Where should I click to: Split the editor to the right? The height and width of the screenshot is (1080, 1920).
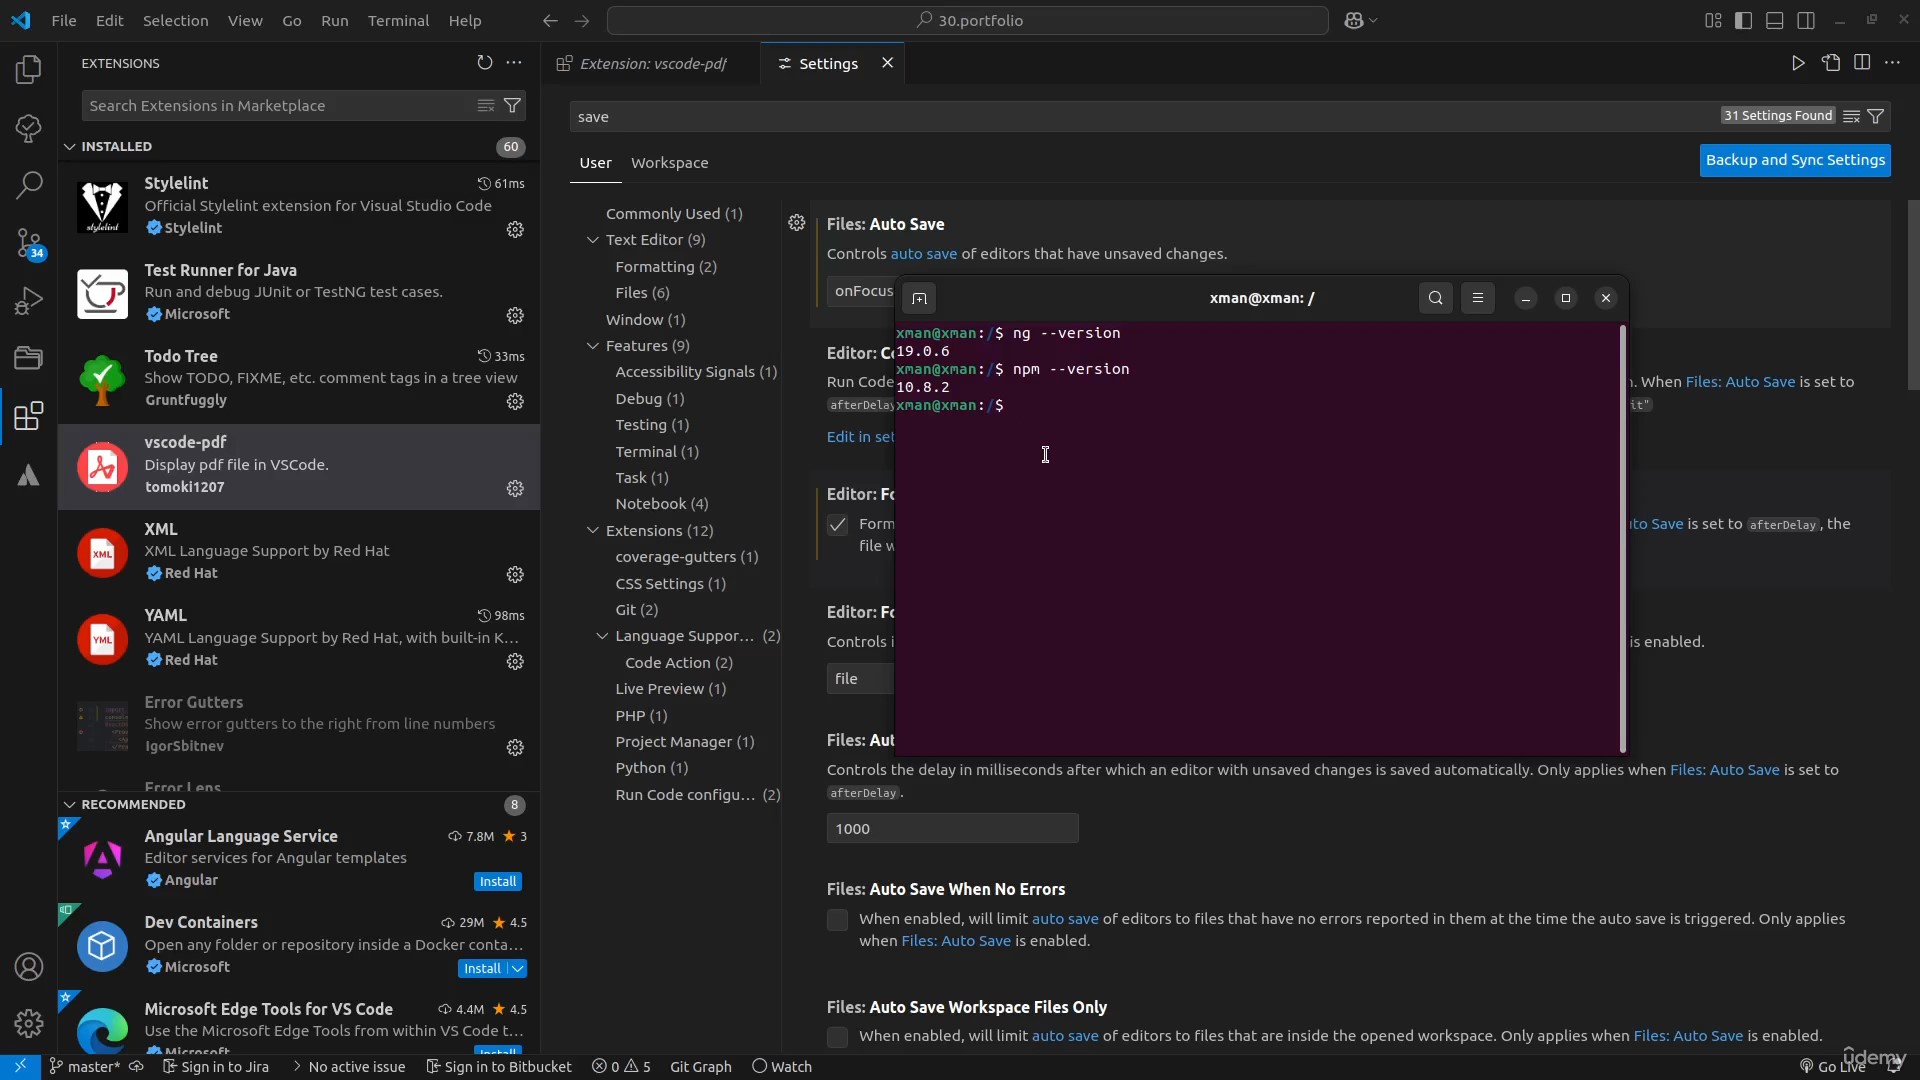[x=1862, y=63]
